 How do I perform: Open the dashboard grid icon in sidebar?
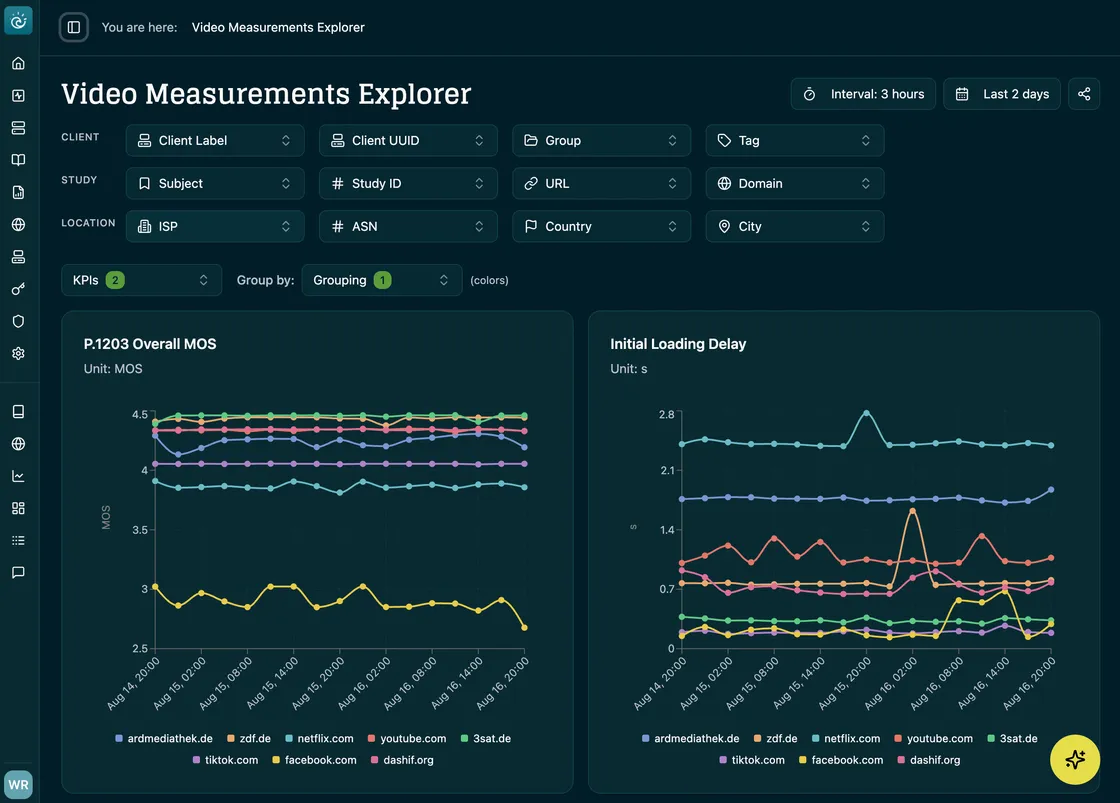tap(19, 508)
